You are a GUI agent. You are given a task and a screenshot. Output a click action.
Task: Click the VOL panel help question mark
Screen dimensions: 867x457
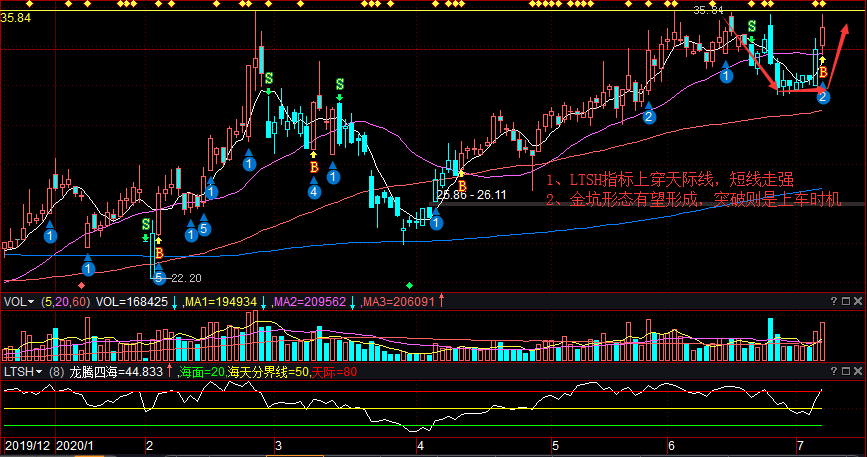point(833,301)
